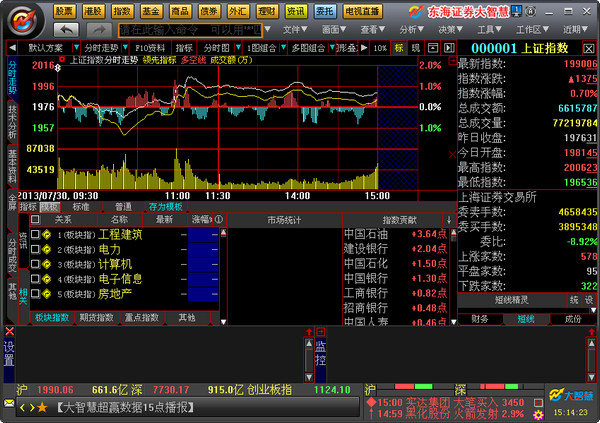Open the 查看 menu
Screen dimensions: 600x423
click(x=372, y=29)
